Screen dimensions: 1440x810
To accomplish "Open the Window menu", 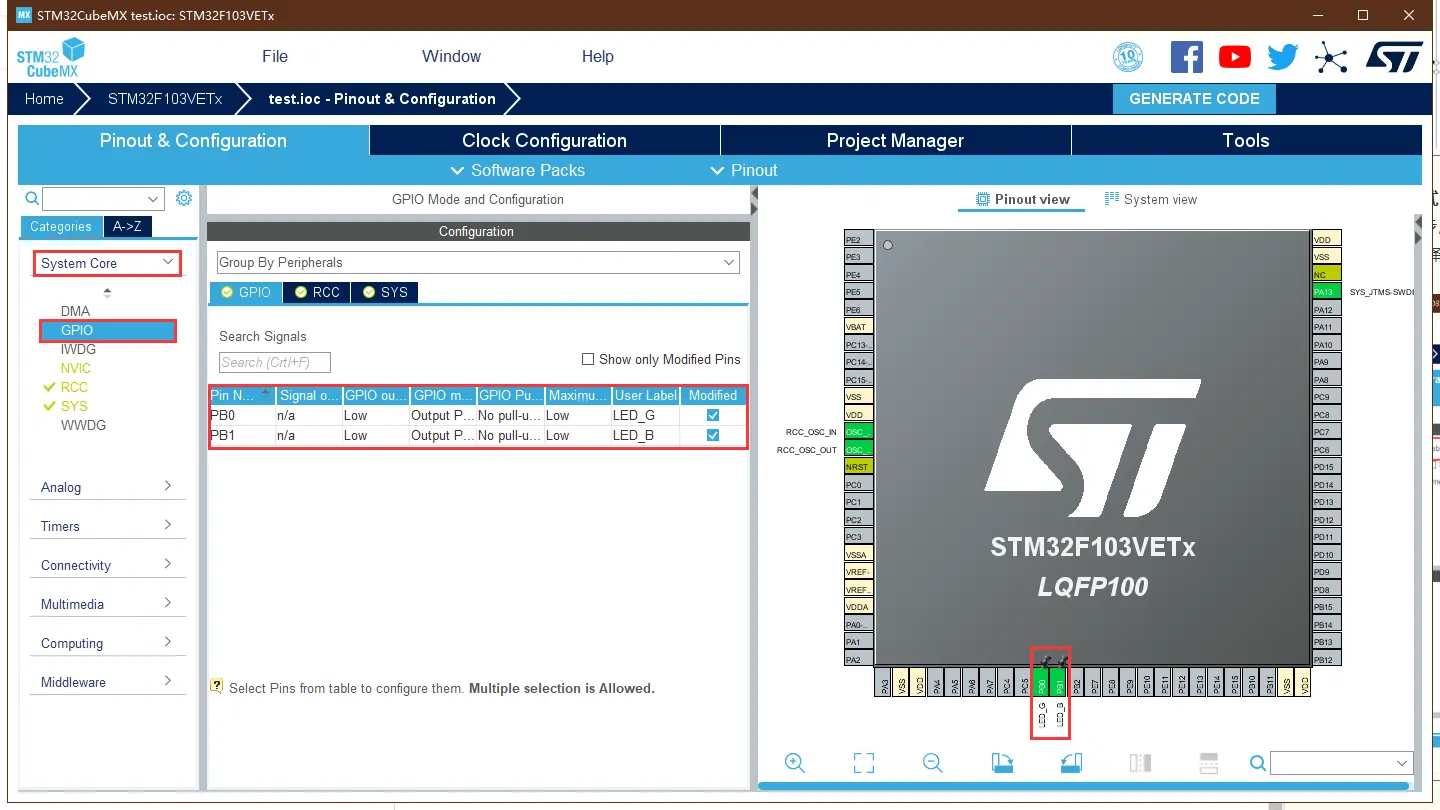I will pyautogui.click(x=451, y=57).
